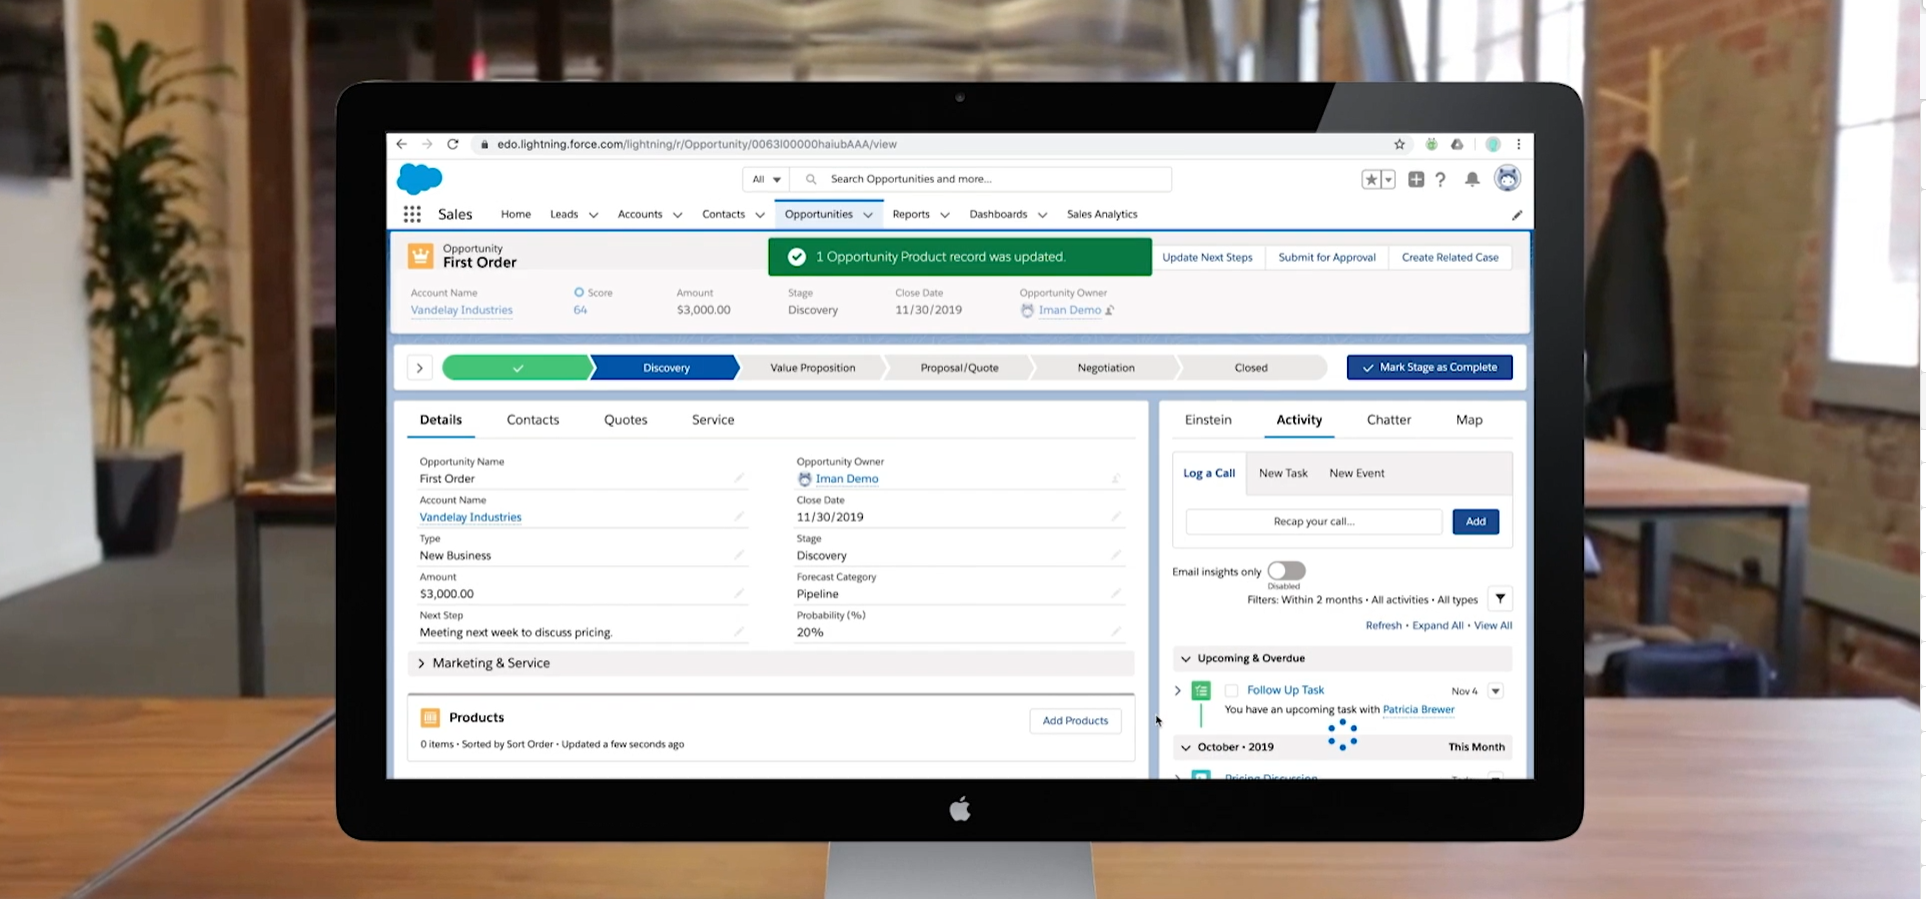This screenshot has width=1926, height=899.
Task: Open the help question mark icon
Action: pyautogui.click(x=1440, y=180)
